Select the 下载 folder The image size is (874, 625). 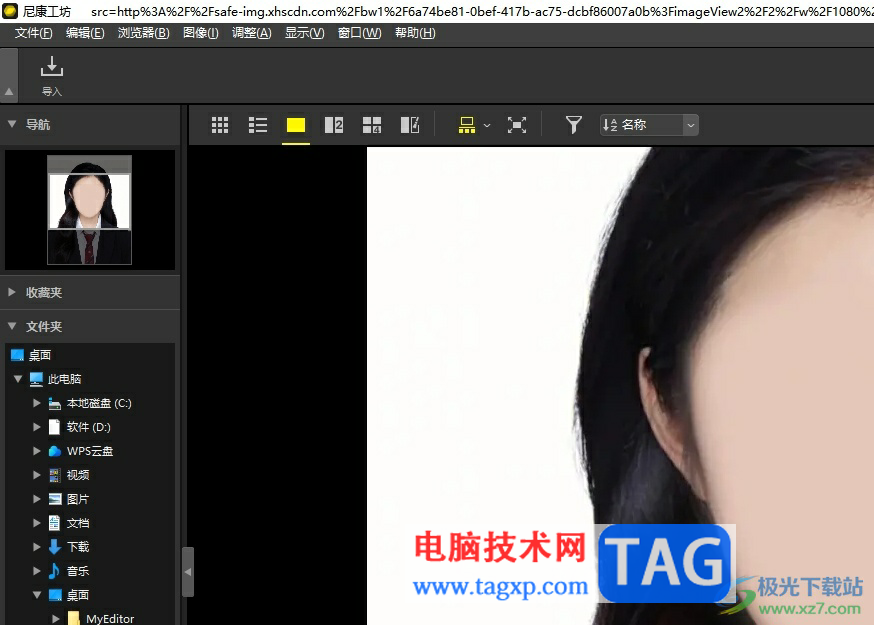pyautogui.click(x=77, y=547)
